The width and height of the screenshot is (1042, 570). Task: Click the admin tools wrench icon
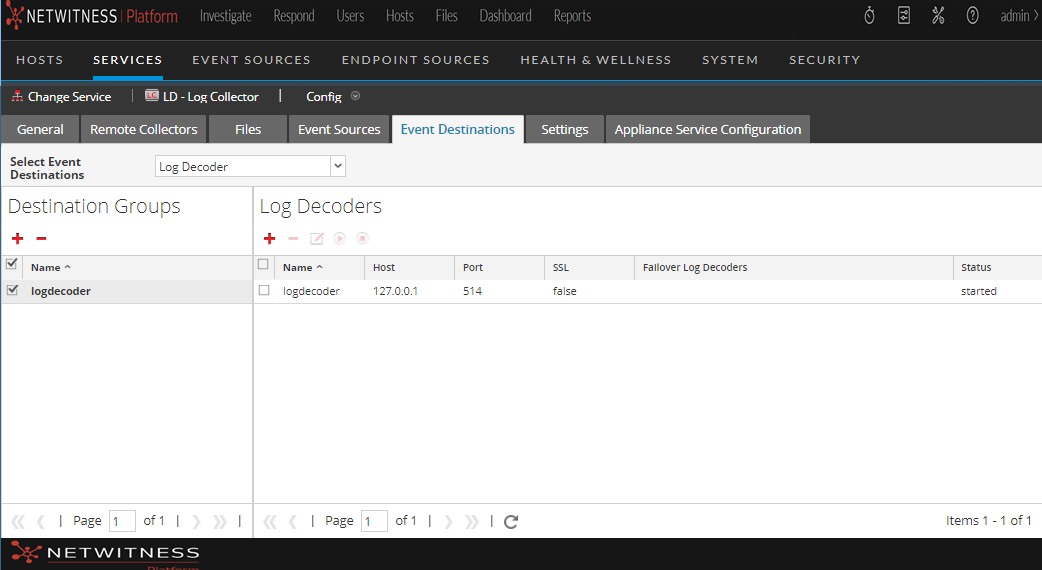point(938,16)
